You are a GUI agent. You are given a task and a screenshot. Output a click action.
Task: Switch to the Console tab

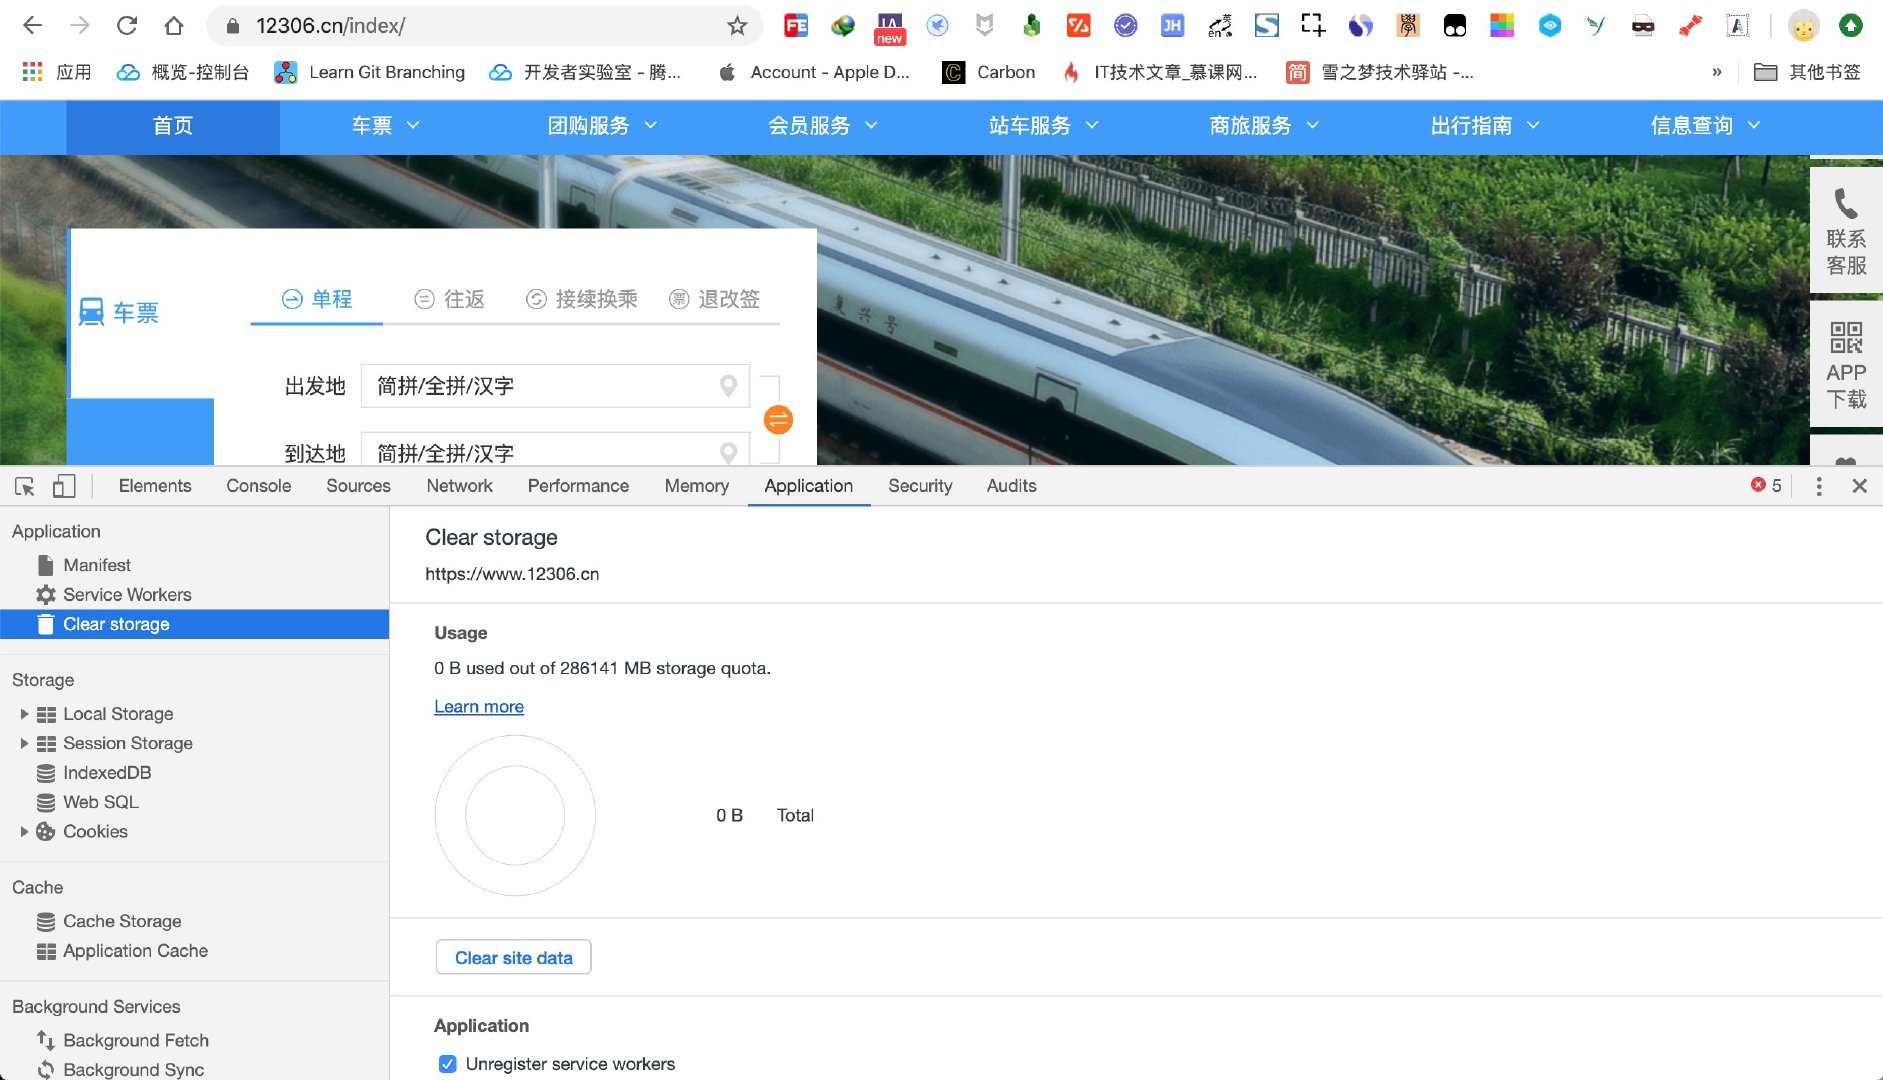coord(259,486)
